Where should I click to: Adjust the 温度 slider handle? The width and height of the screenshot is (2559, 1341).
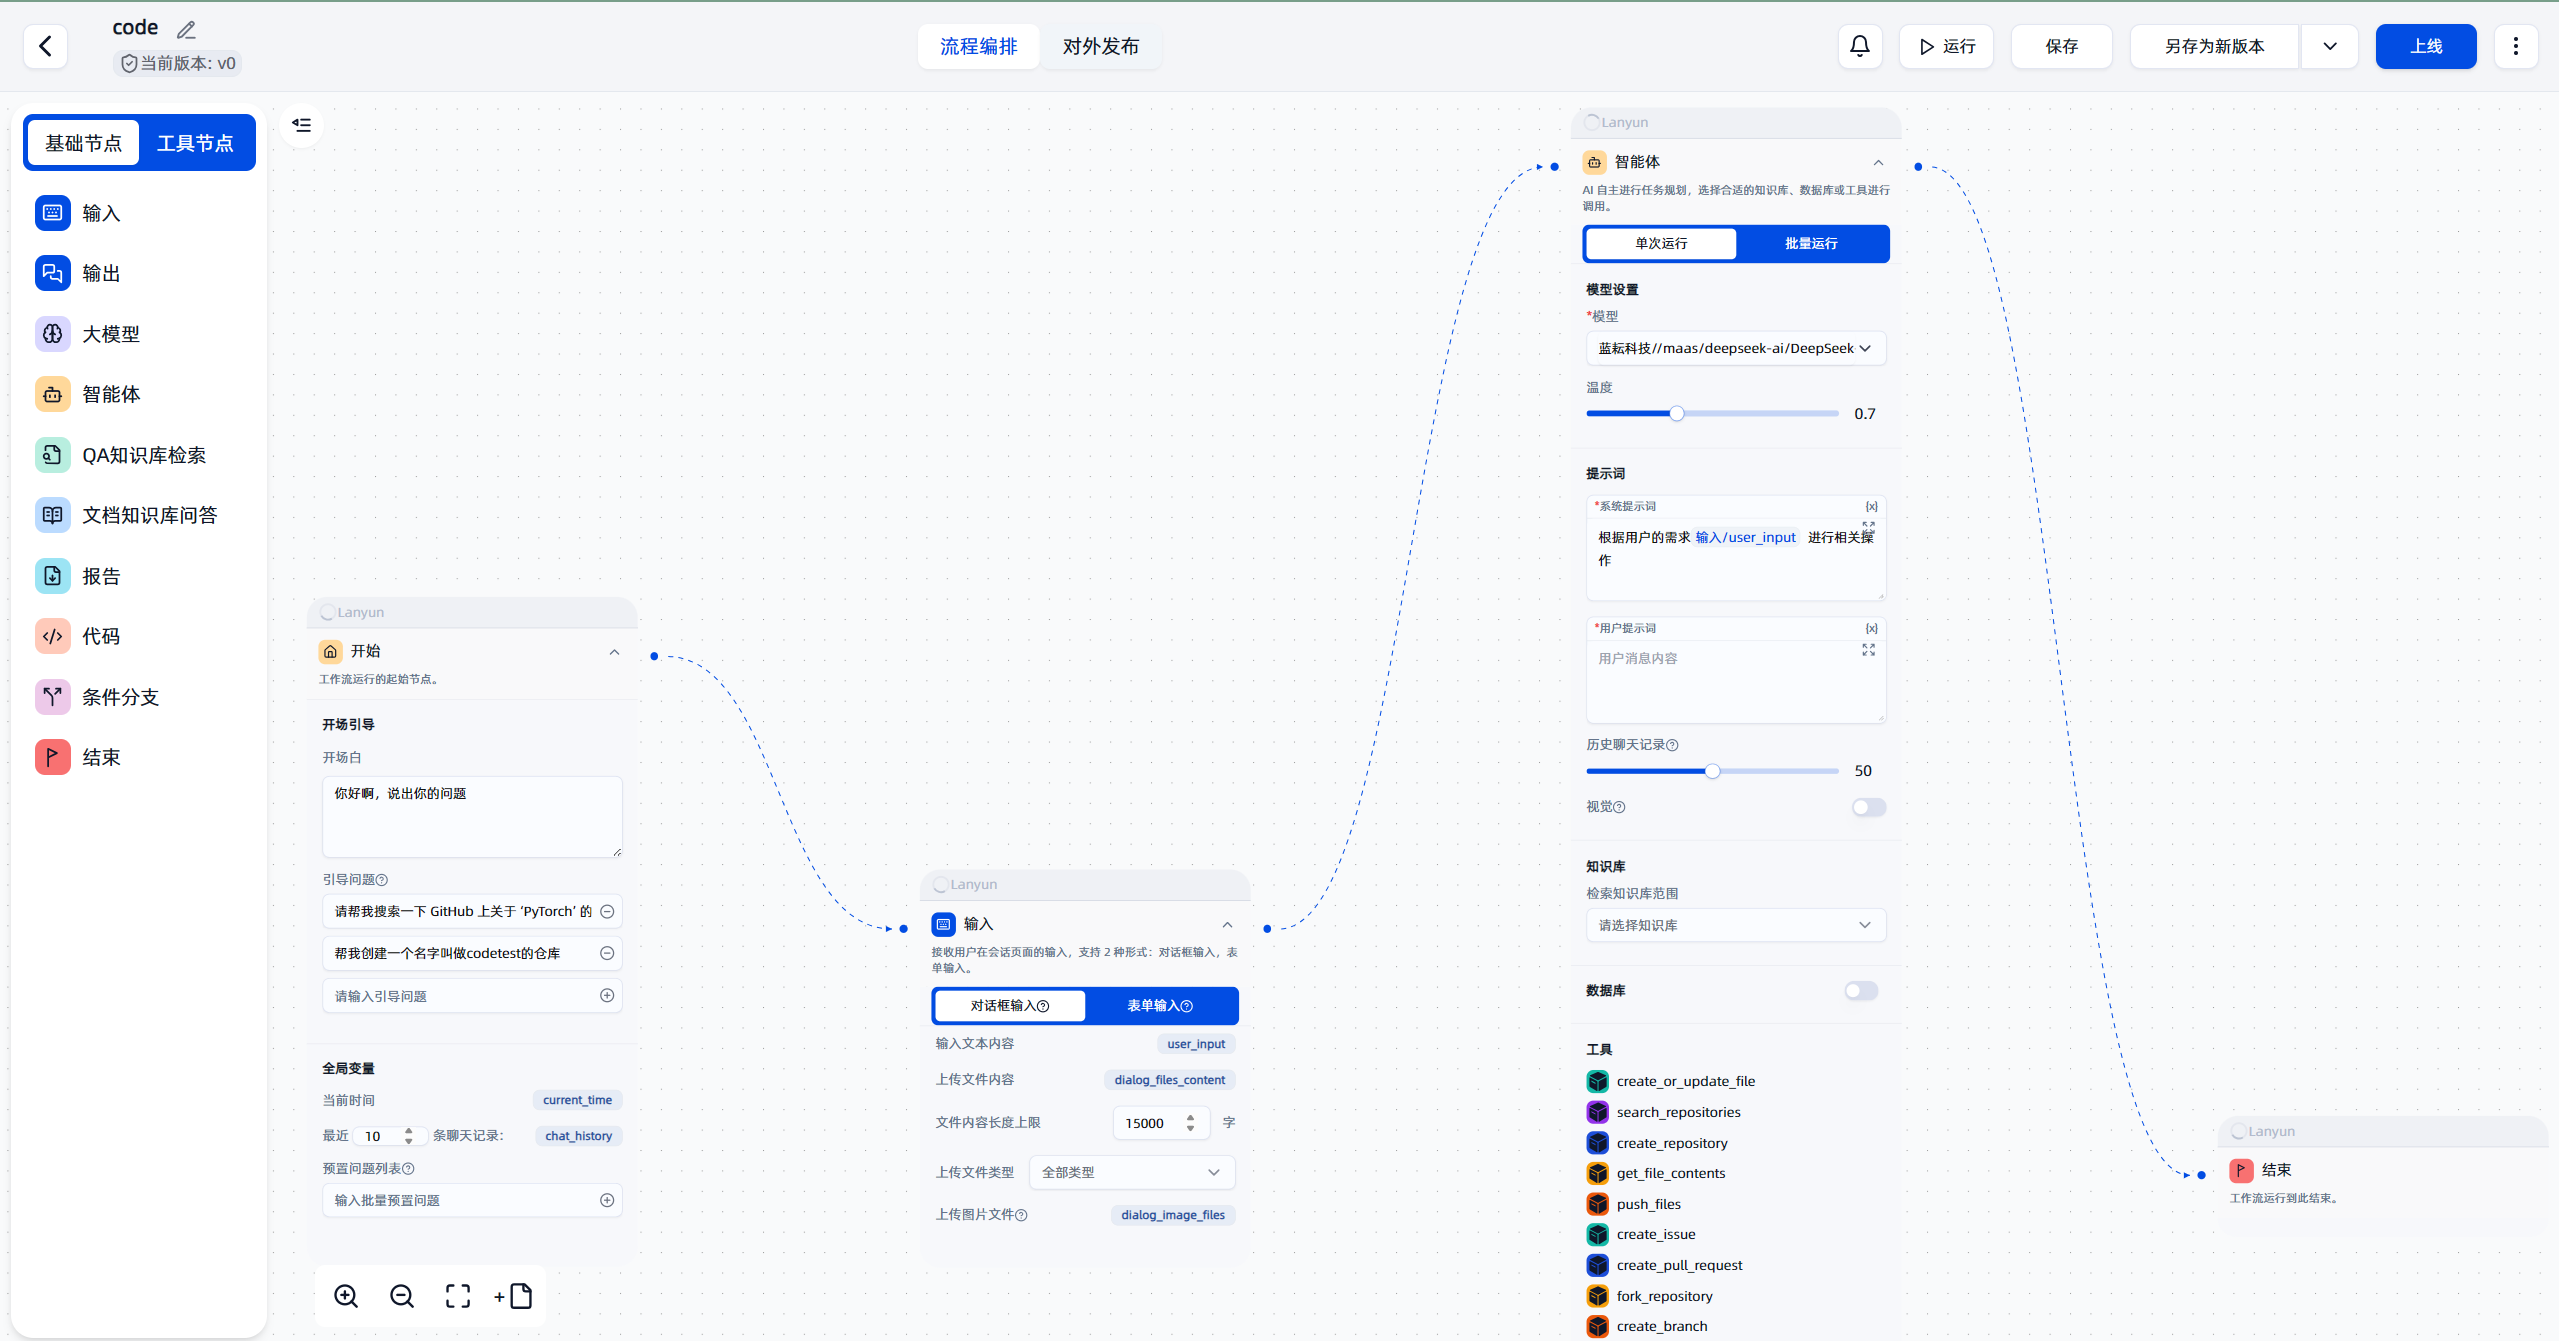coord(1677,414)
